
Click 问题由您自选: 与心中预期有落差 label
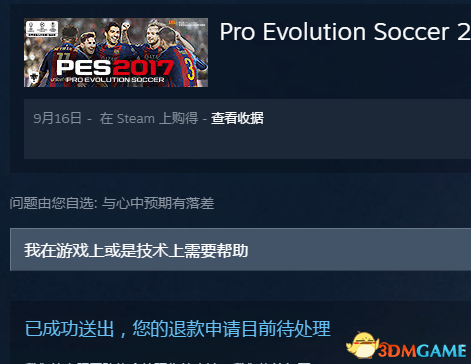pyautogui.click(x=112, y=203)
